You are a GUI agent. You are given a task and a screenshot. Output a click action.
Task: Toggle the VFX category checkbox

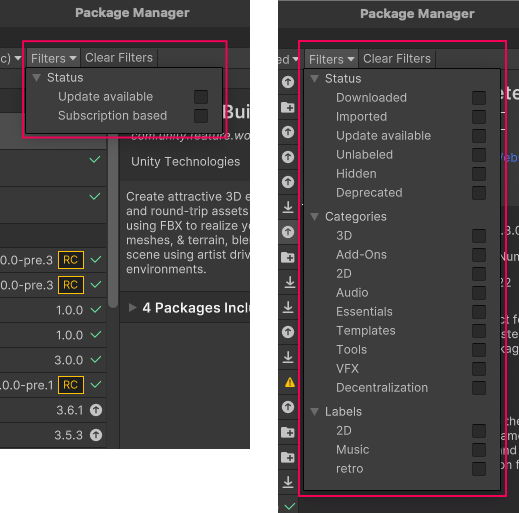pos(479,369)
